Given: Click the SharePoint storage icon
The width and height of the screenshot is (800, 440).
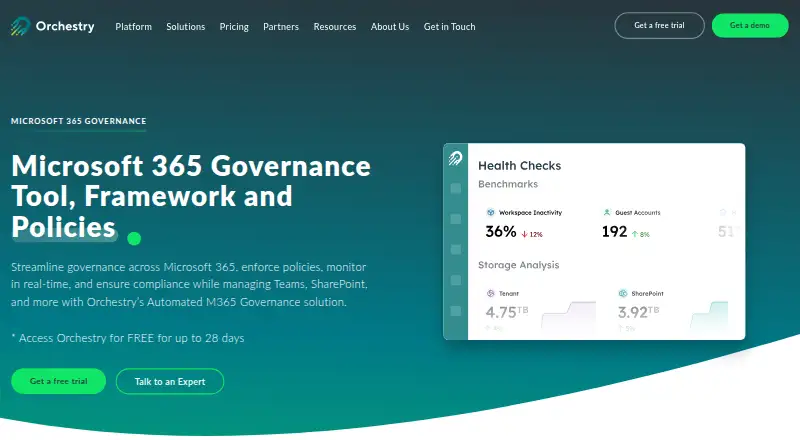Looking at the screenshot, I should click(x=622, y=294).
